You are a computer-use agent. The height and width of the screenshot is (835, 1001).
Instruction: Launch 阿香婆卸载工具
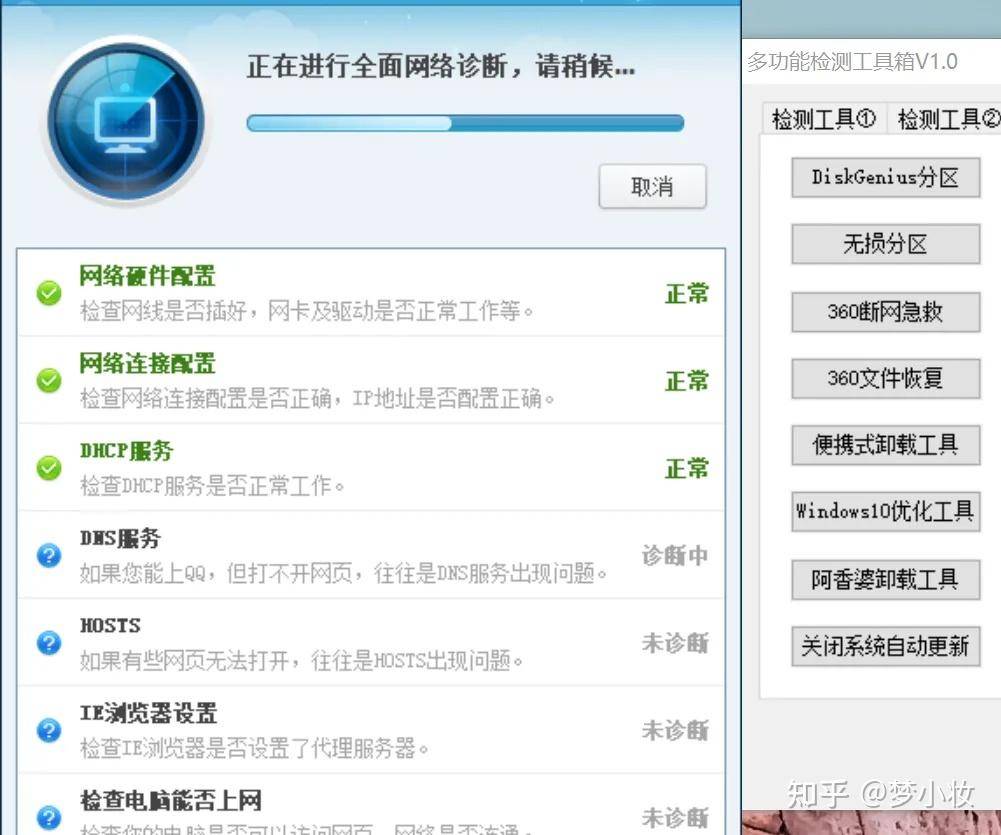coord(885,580)
